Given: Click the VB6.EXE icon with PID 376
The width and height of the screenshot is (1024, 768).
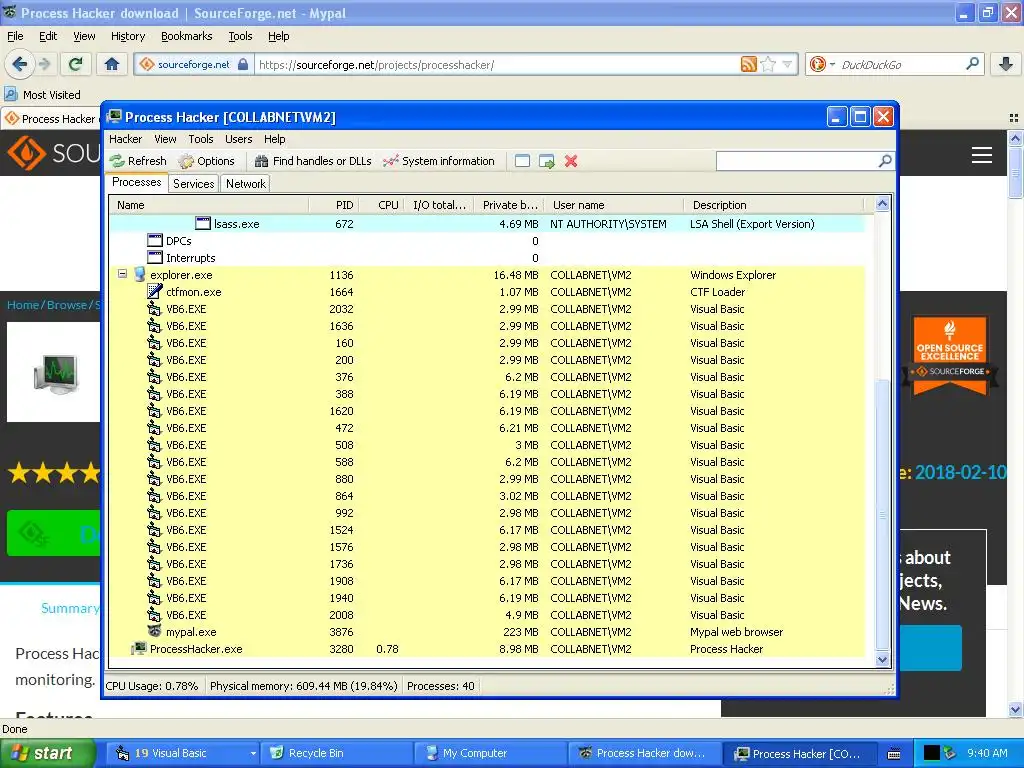Looking at the screenshot, I should [x=155, y=377].
